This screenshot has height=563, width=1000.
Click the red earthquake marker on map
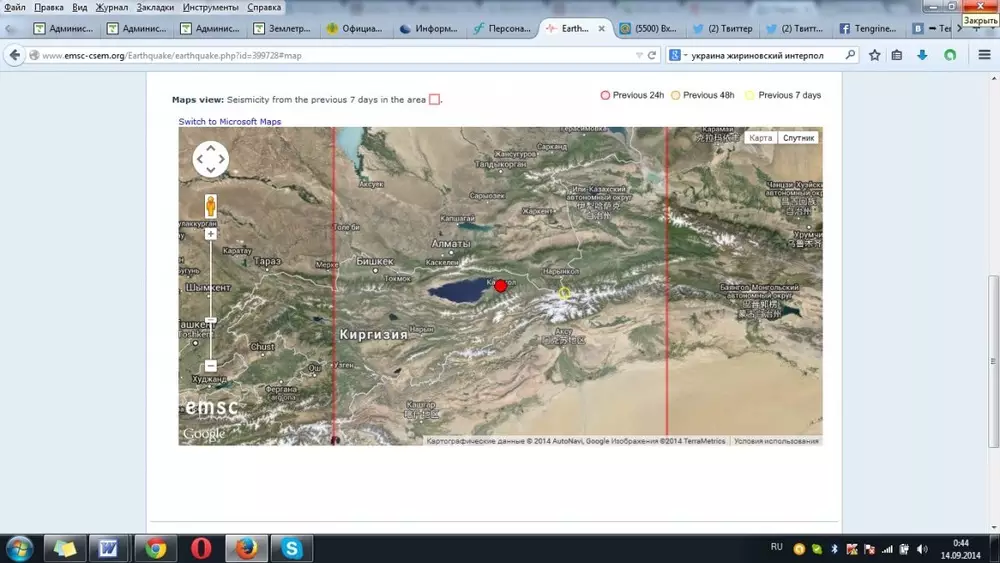(x=501, y=286)
